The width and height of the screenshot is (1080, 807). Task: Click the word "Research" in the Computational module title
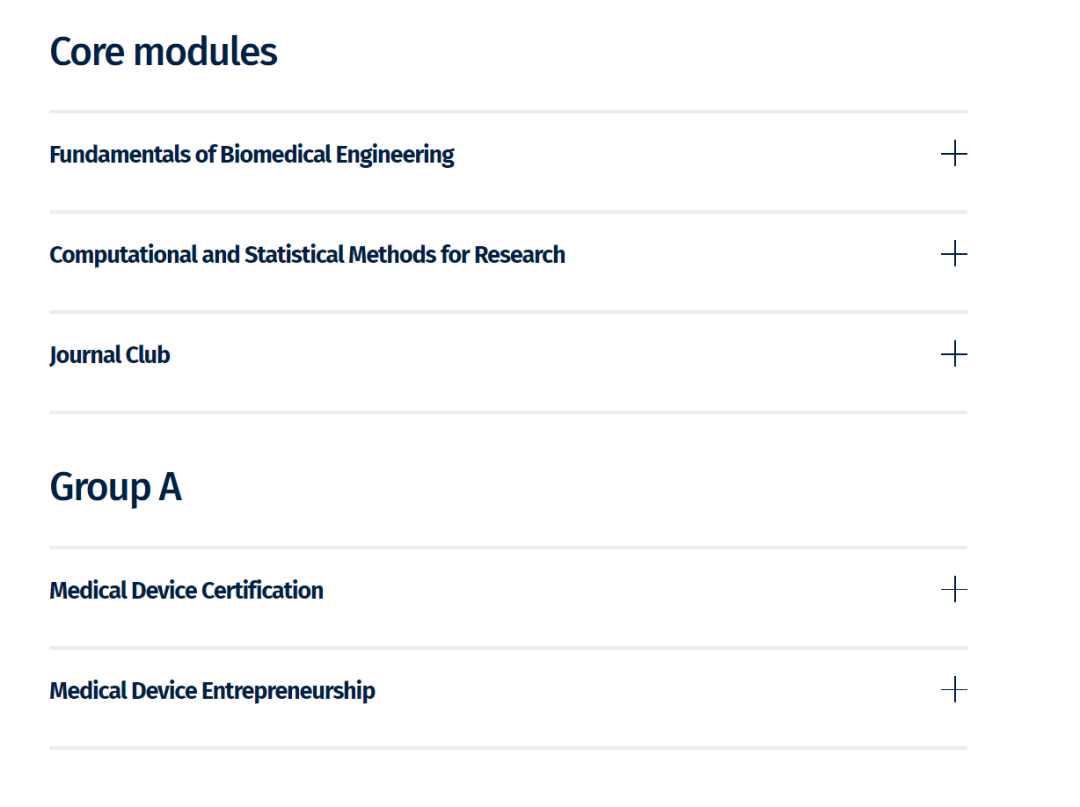[x=519, y=255]
